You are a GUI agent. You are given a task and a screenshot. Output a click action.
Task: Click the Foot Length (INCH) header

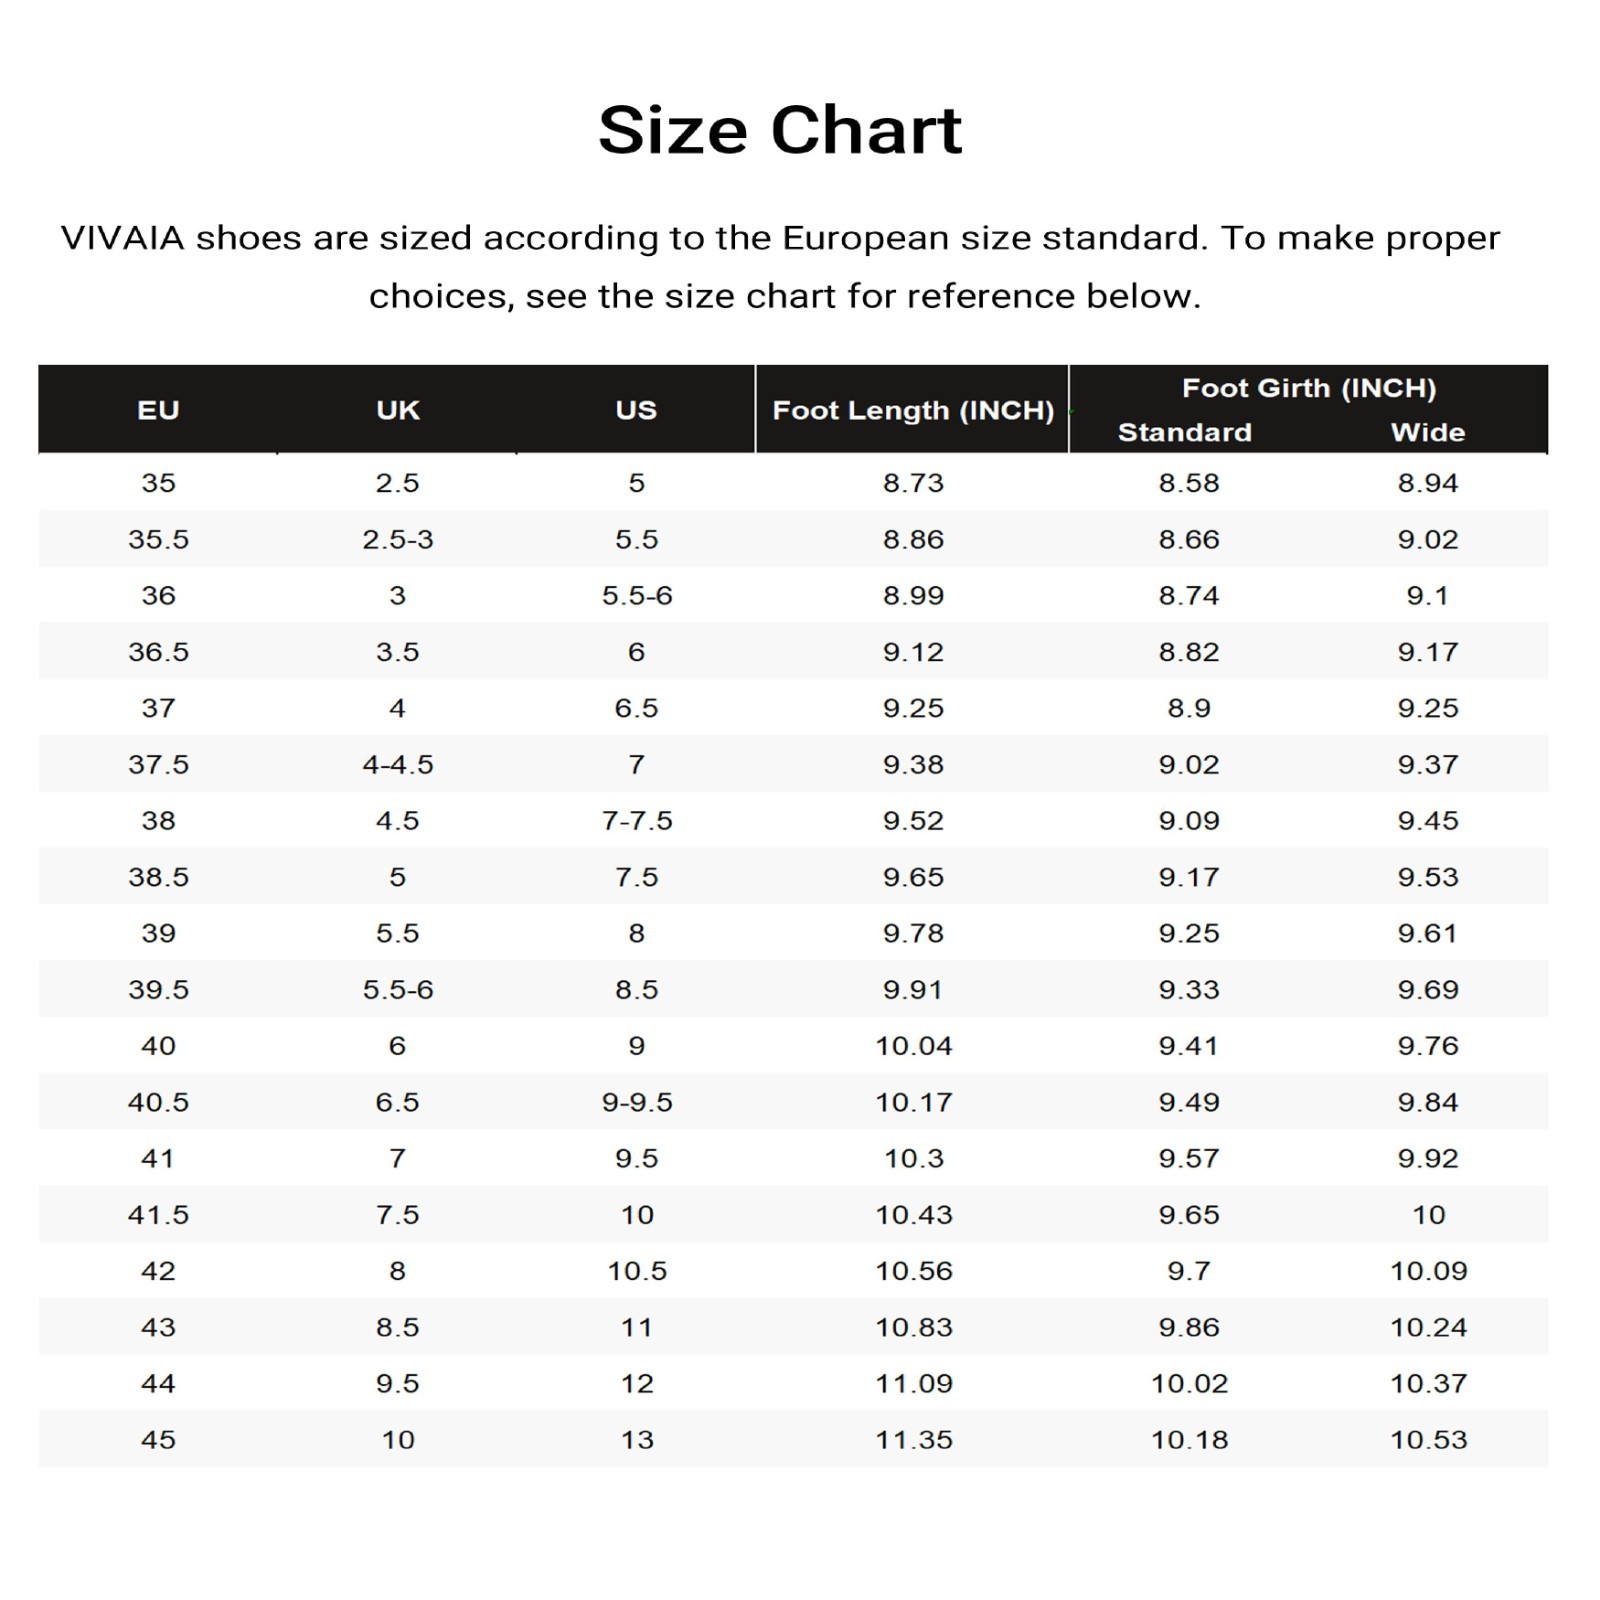pyautogui.click(x=913, y=410)
